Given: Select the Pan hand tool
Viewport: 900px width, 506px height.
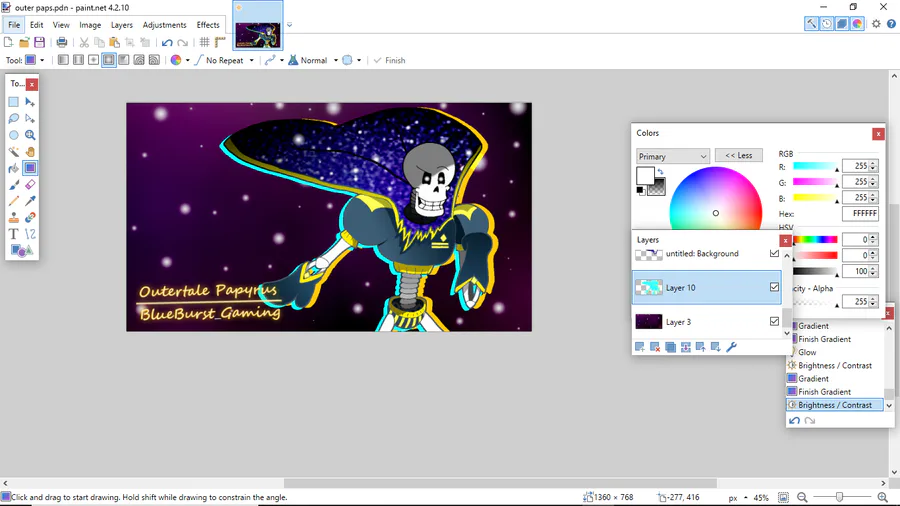Looking at the screenshot, I should coord(30,151).
